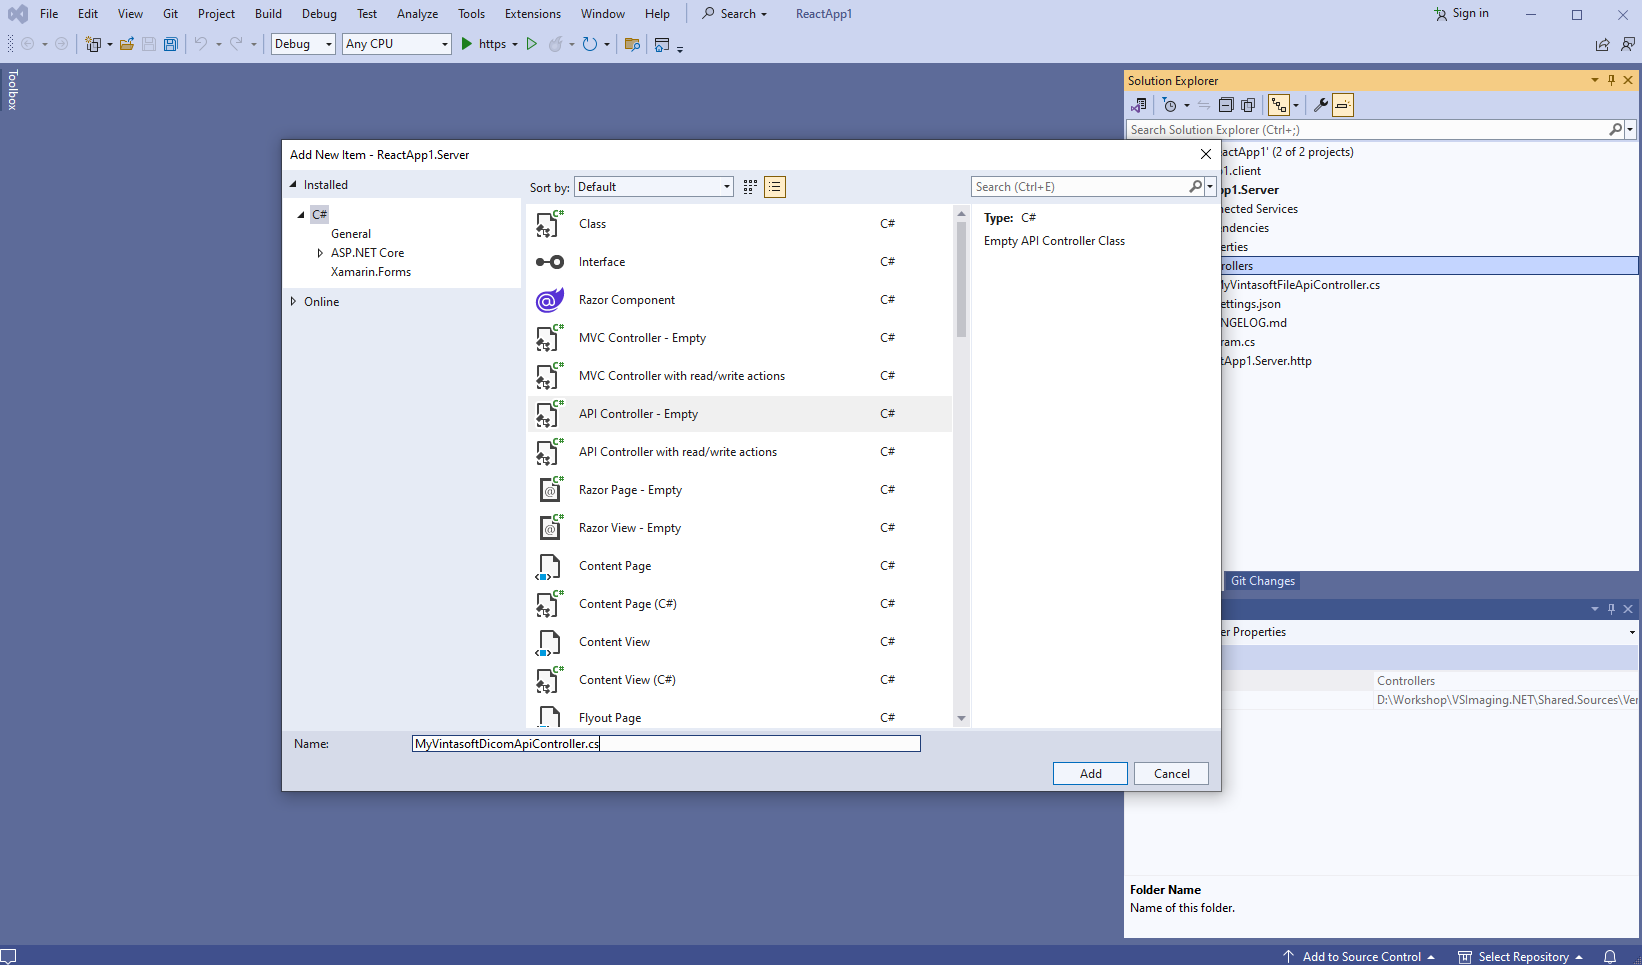Image resolution: width=1642 pixels, height=965 pixels.
Task: Select the Razor Component template icon
Action: (x=549, y=300)
